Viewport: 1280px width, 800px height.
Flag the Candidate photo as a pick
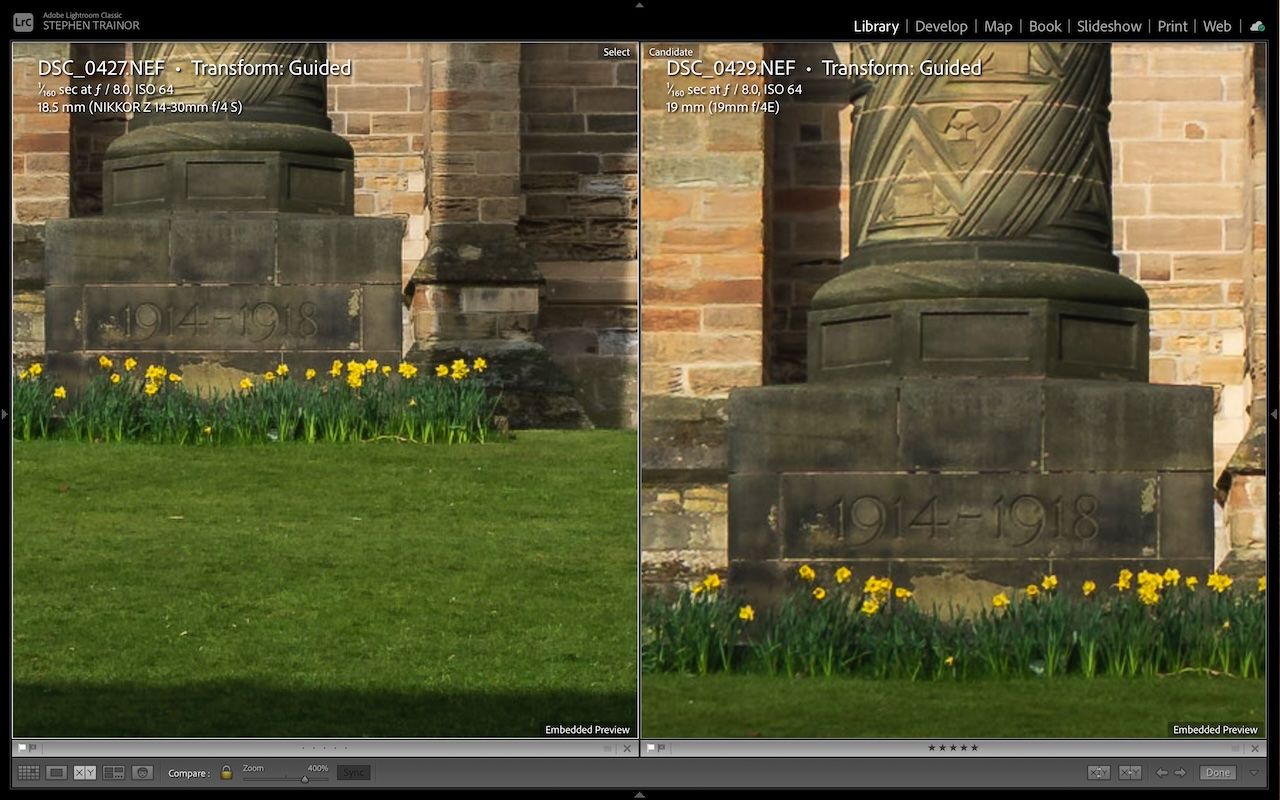(x=652, y=747)
